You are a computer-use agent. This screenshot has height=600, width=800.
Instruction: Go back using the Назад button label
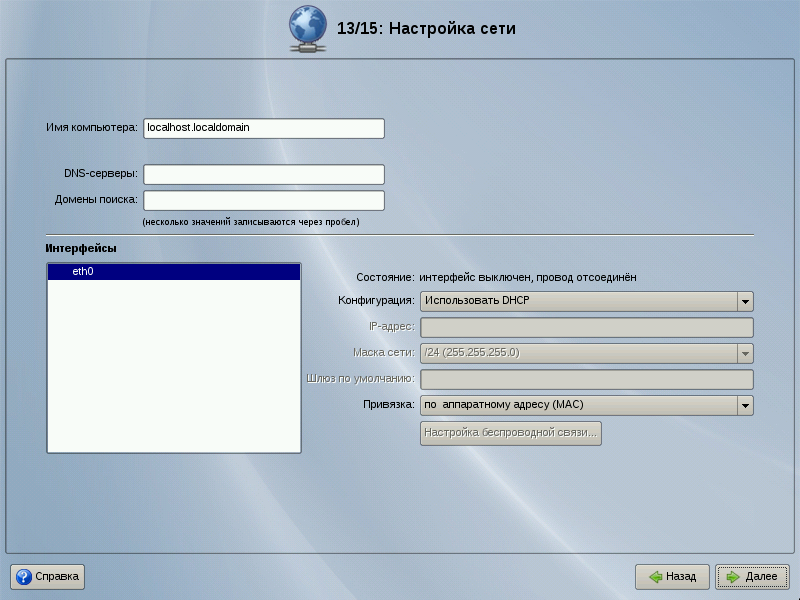click(x=681, y=577)
